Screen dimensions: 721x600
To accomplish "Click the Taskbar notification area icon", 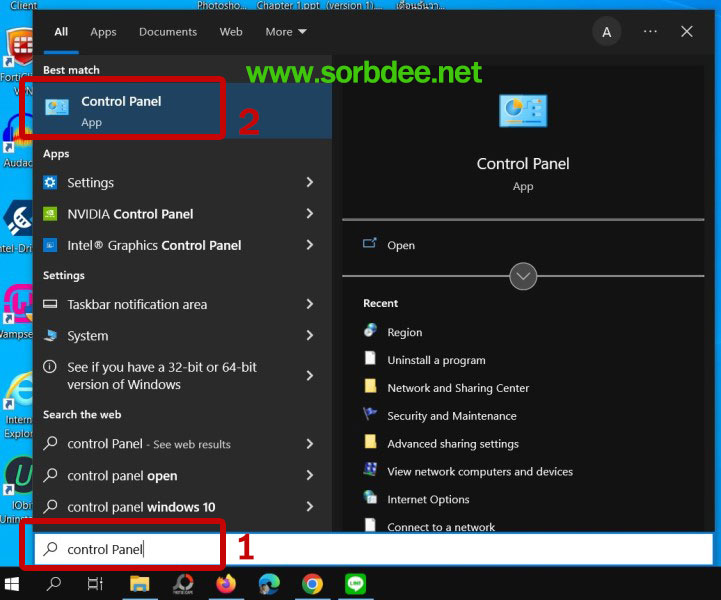I will point(50,304).
